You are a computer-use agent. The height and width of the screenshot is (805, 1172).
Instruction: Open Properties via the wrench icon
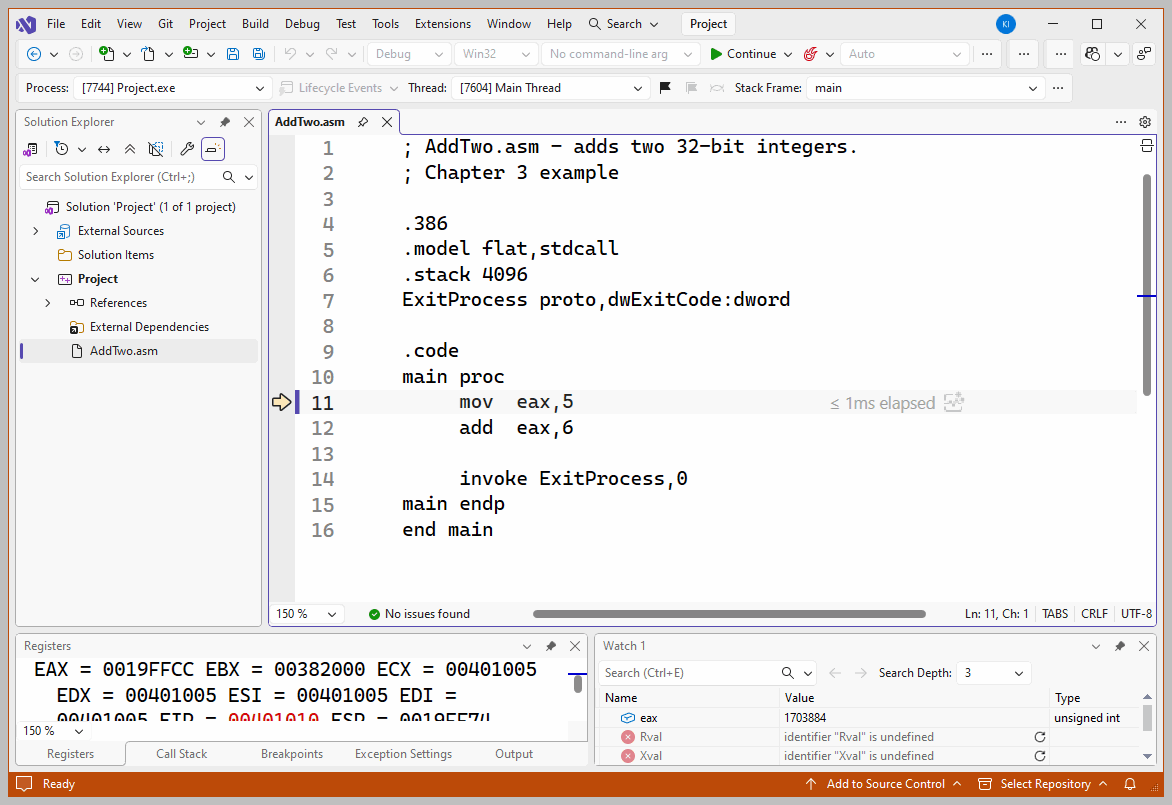coord(187,149)
